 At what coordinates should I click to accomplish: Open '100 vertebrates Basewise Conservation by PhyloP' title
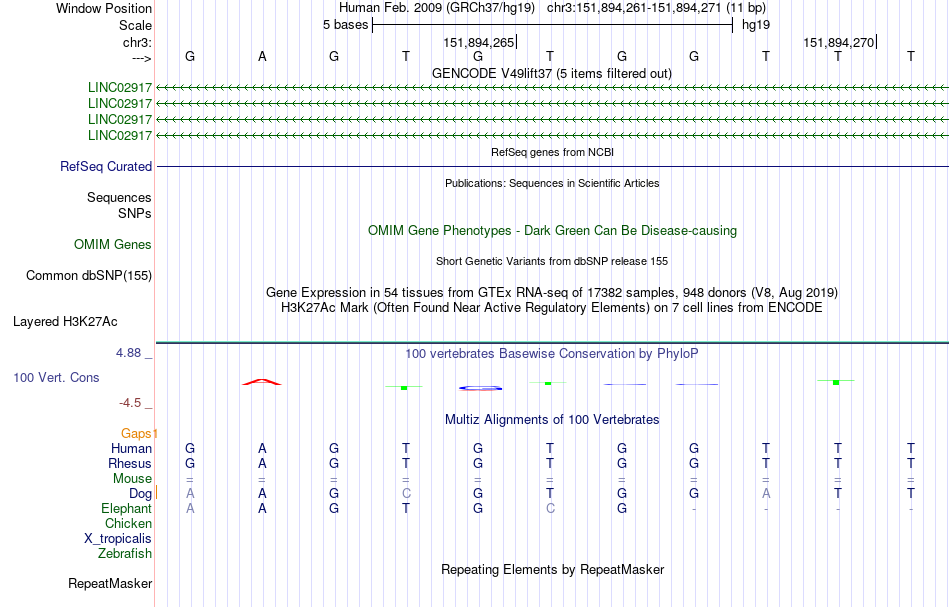click(x=552, y=353)
